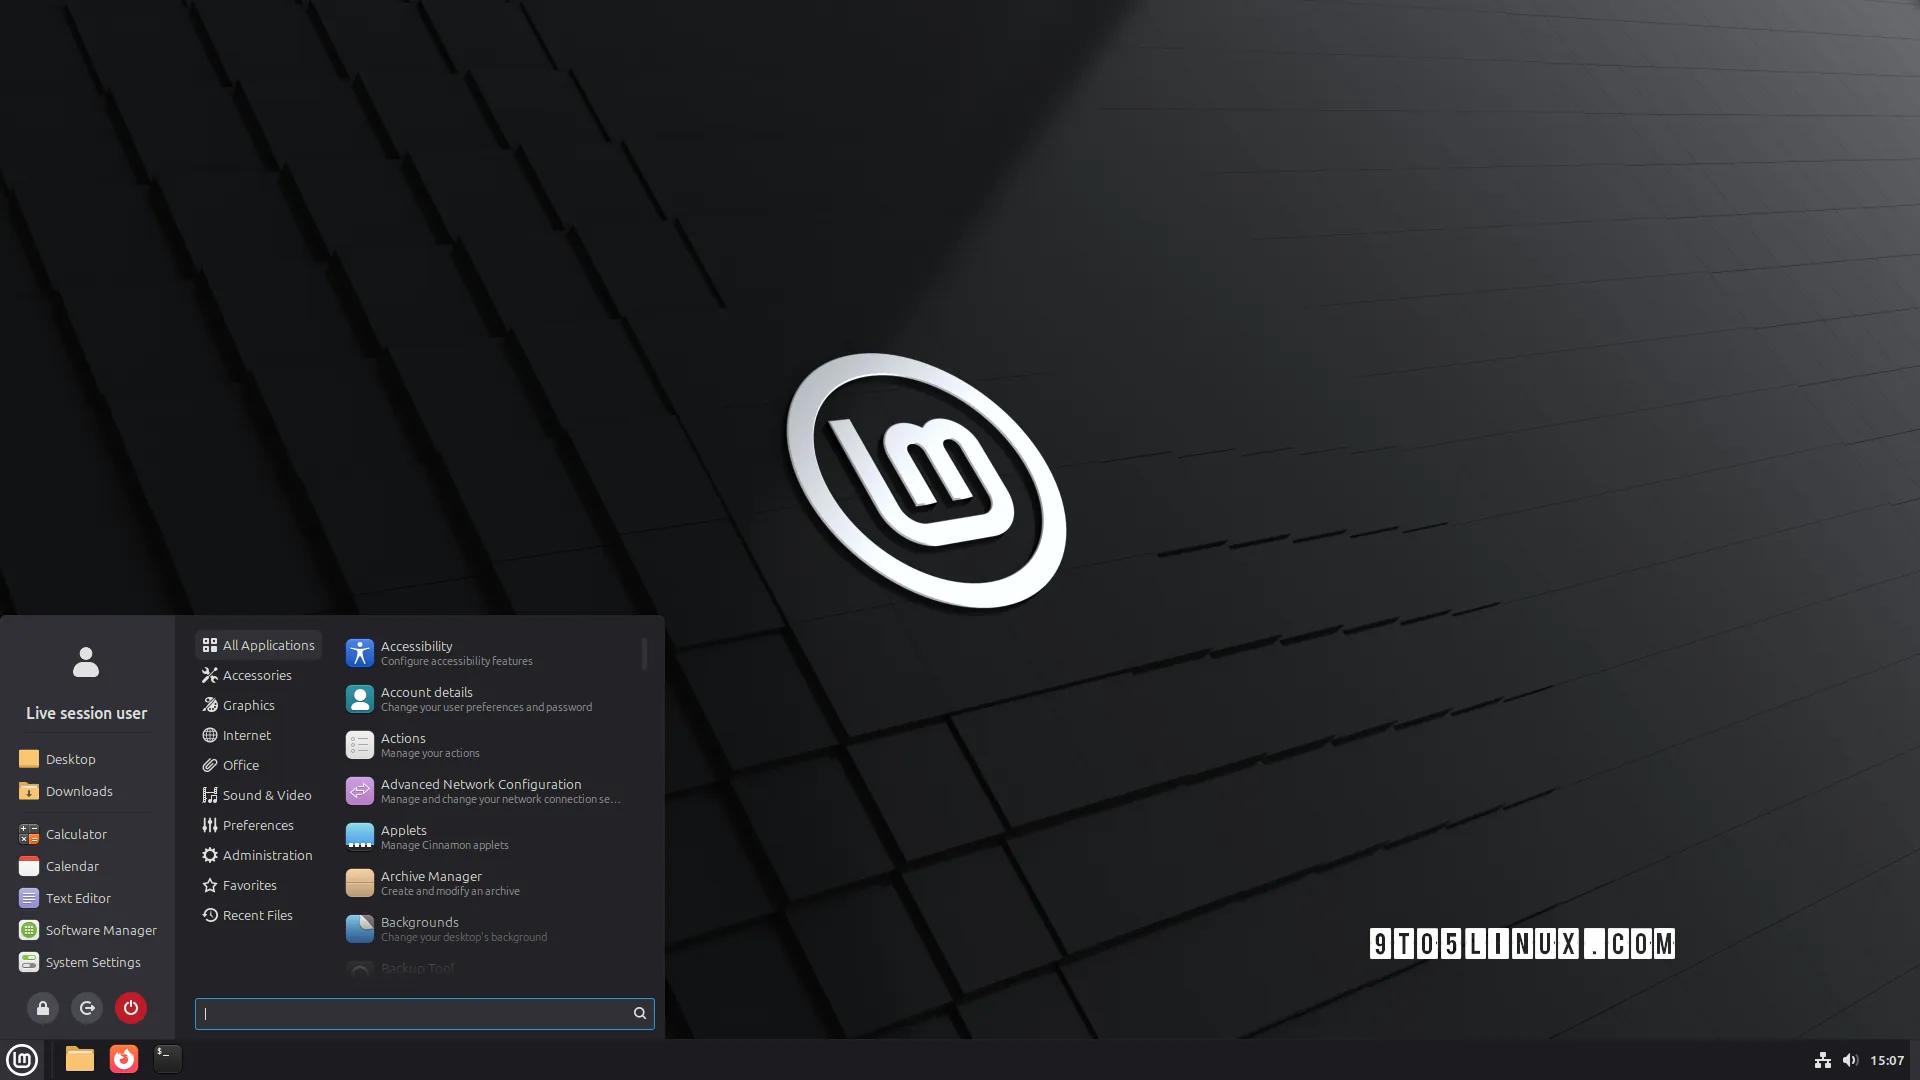Click the red shutdown power button
Screen dimensions: 1920x1080
[x=131, y=1008]
